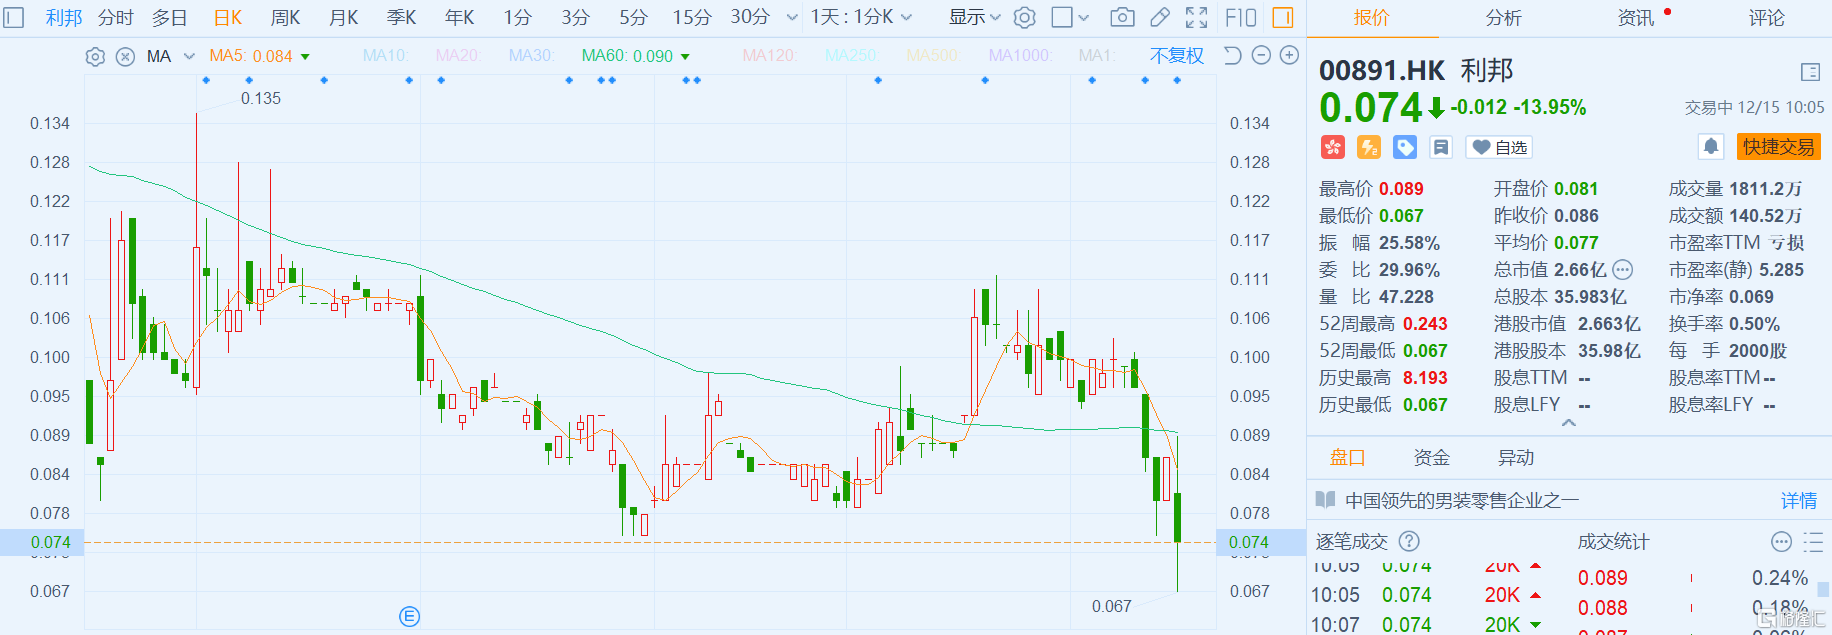Take a chart screenshot with camera icon
1832x635 pixels.
click(x=1122, y=17)
